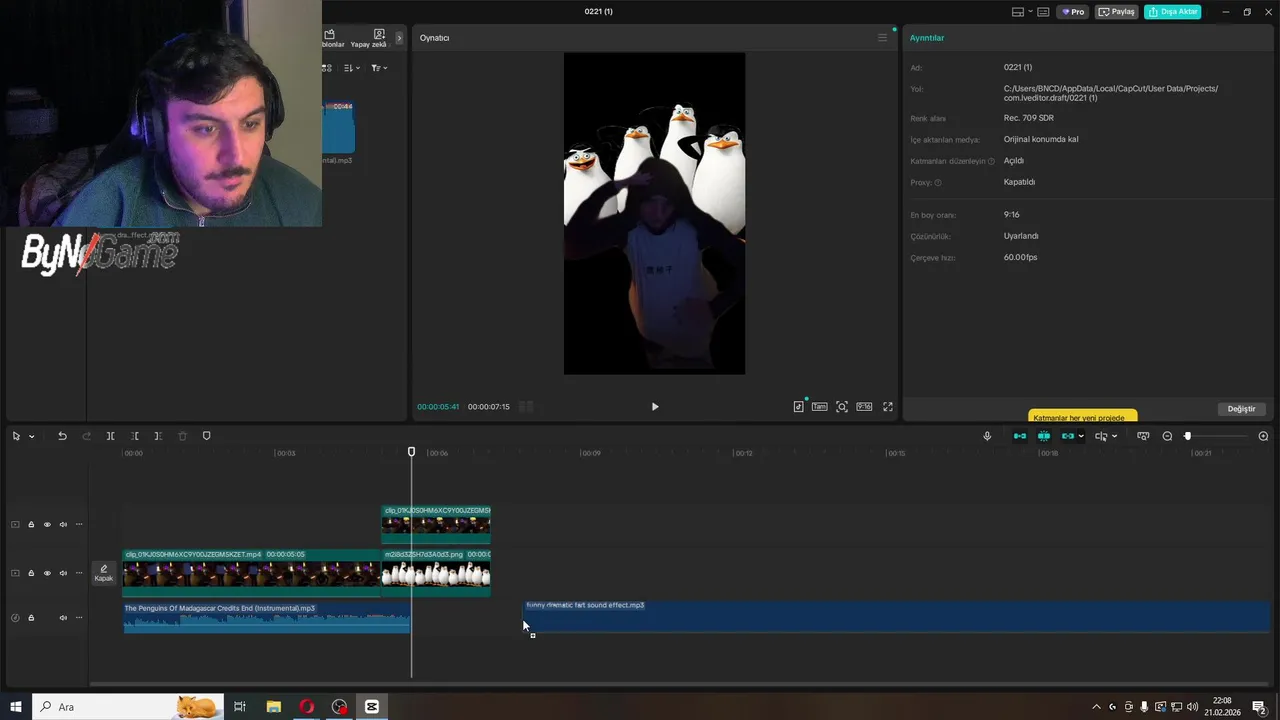Click the Pro upgrade button
This screenshot has width=1280, height=720.
point(1073,12)
